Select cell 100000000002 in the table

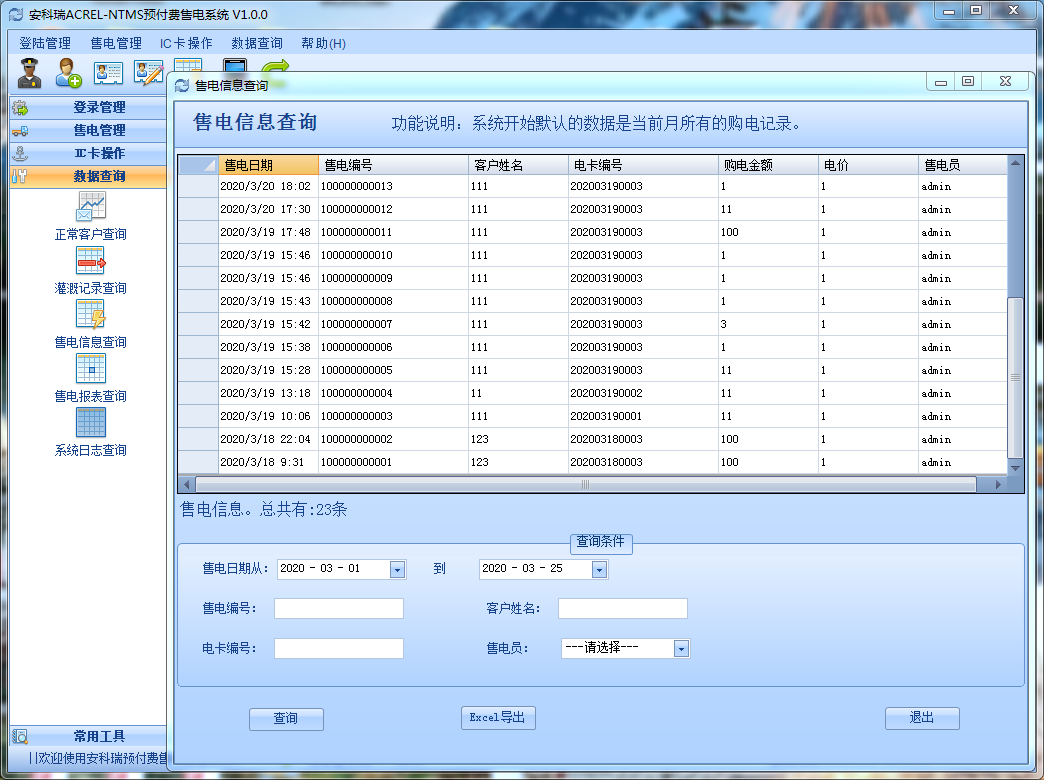click(393, 440)
